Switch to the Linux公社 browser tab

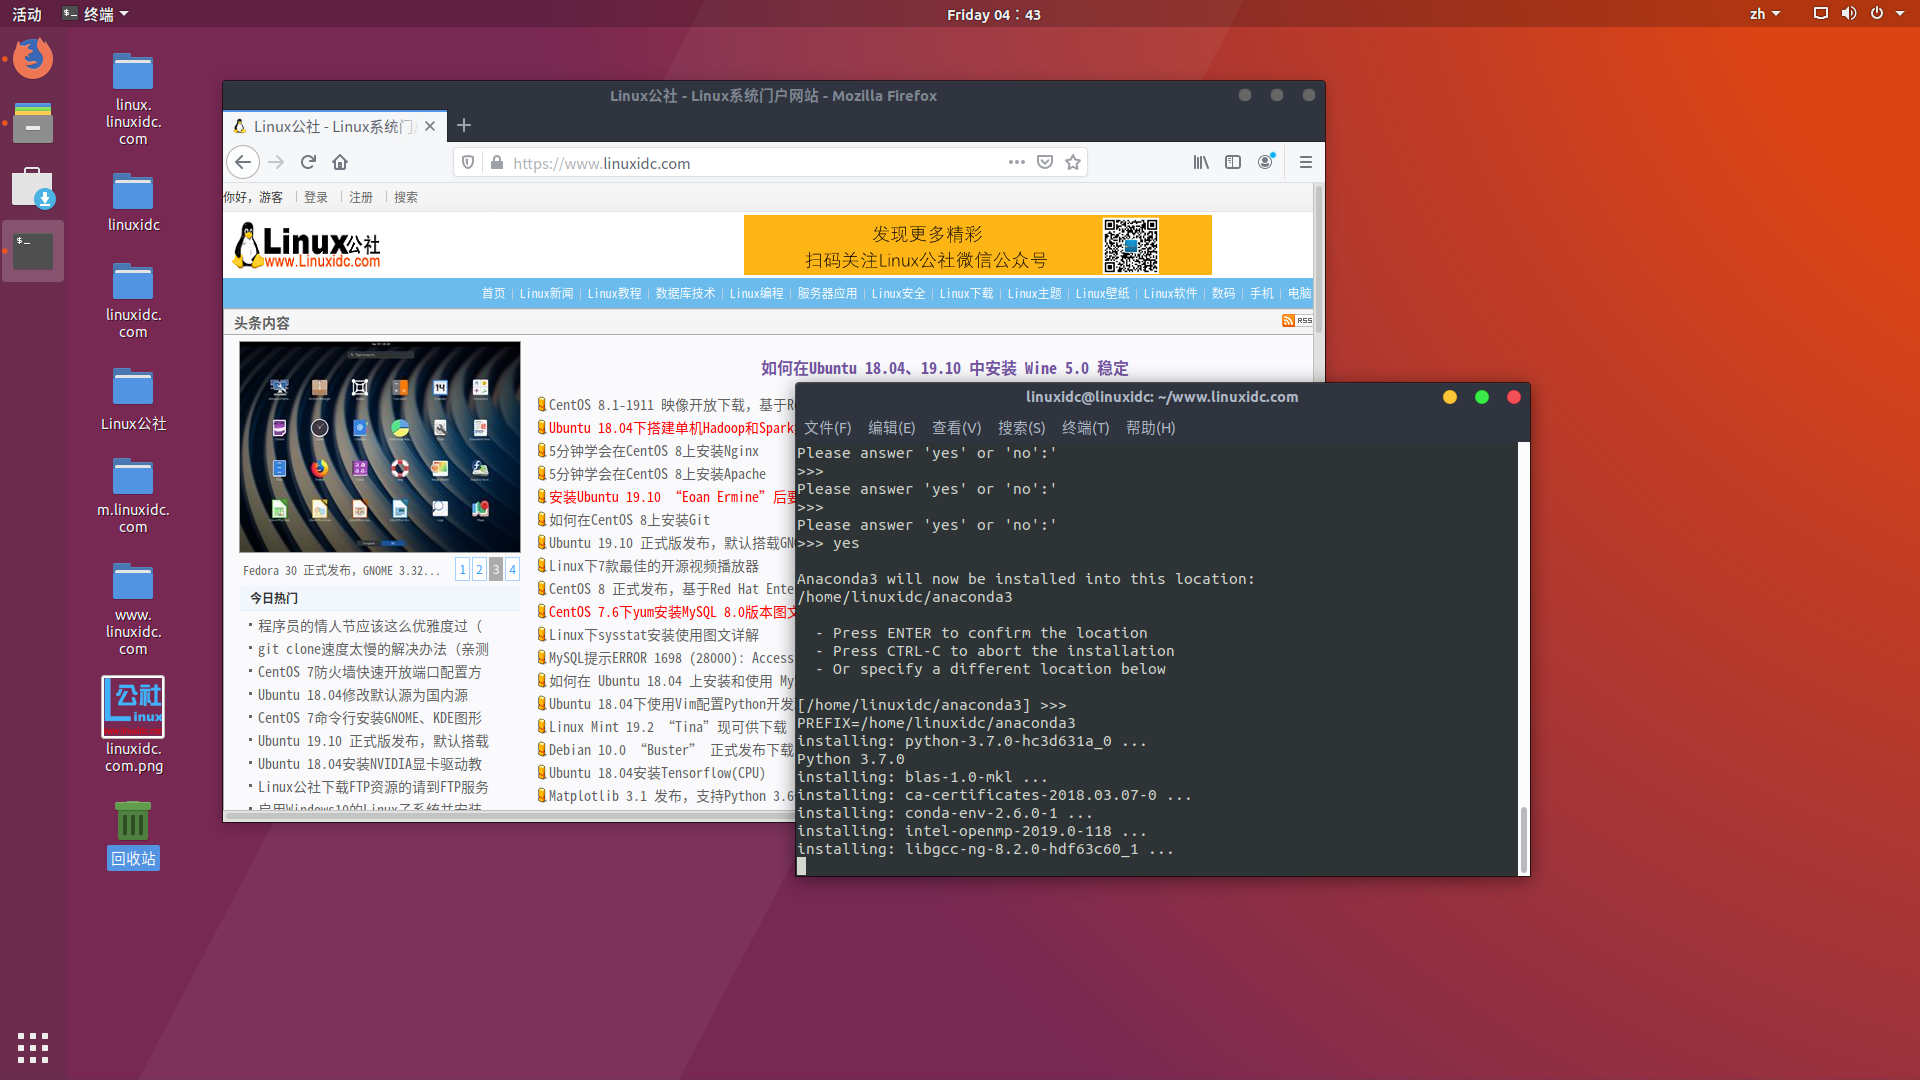(330, 126)
